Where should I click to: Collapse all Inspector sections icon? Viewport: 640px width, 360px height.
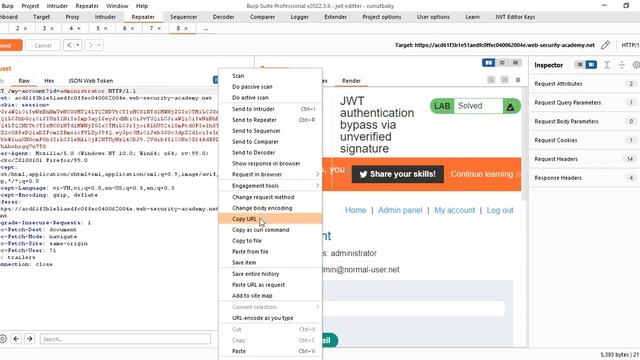(x=622, y=64)
